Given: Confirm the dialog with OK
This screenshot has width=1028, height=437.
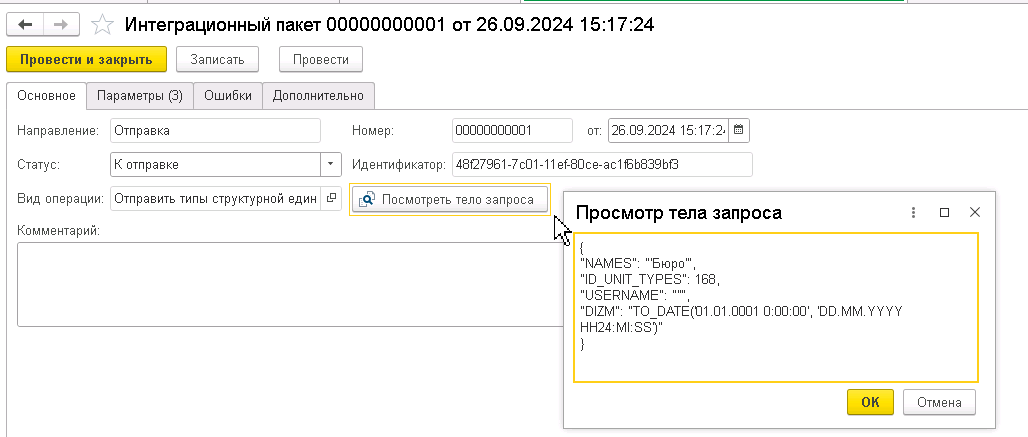Looking at the screenshot, I should coord(870,402).
